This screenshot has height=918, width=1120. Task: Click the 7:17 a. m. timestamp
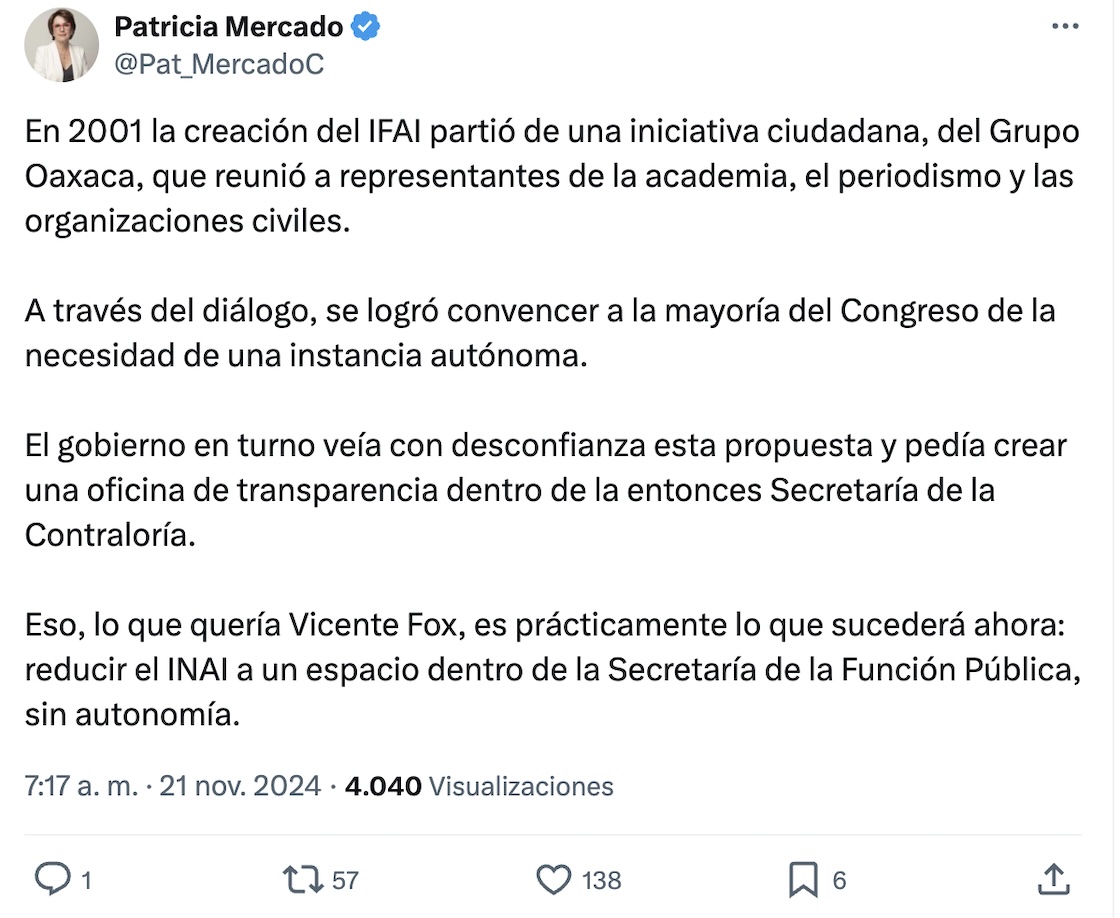81,786
